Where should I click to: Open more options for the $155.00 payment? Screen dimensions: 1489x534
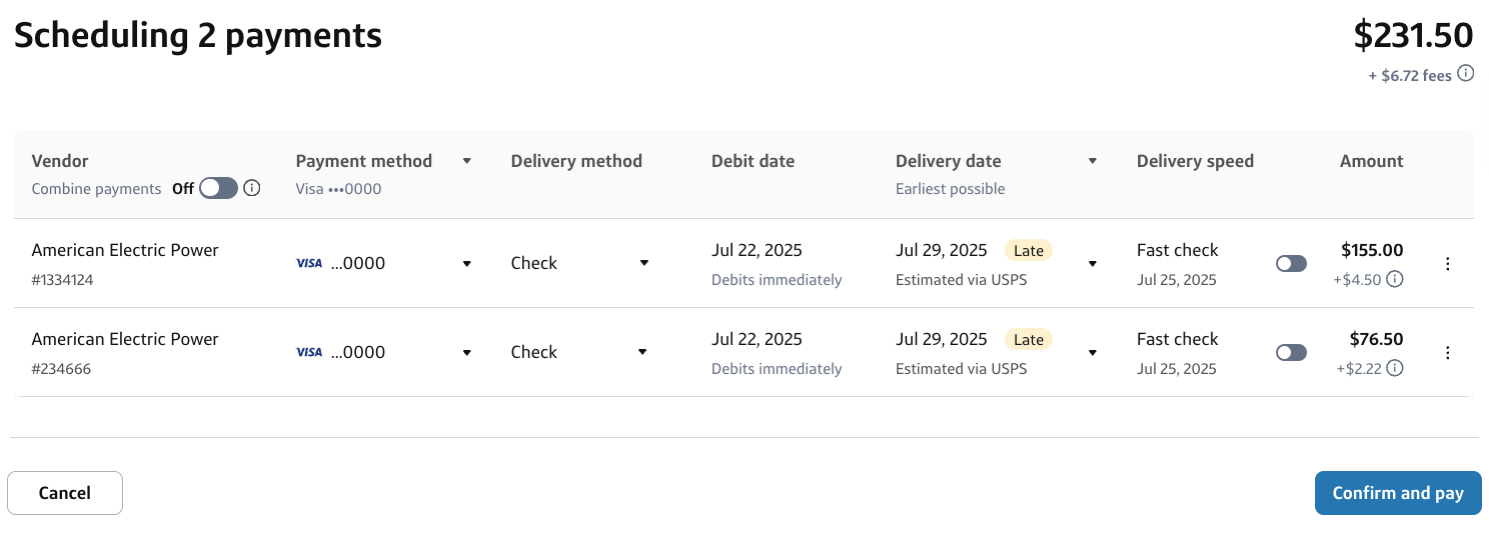(x=1448, y=264)
